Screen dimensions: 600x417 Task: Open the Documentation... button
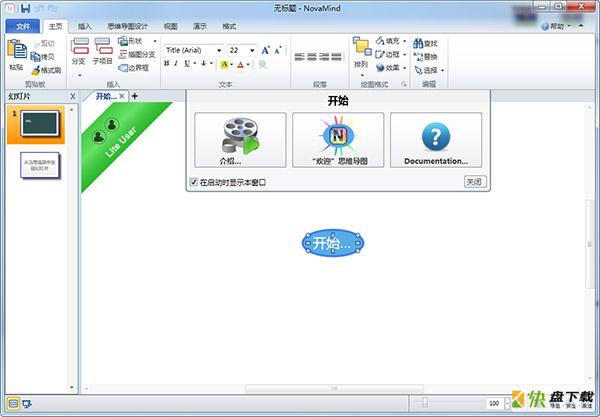click(436, 140)
